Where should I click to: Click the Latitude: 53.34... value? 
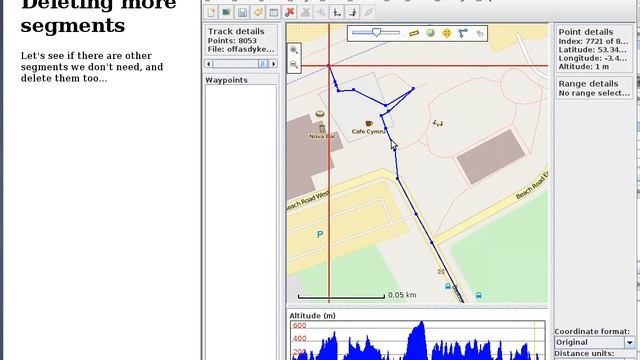592,50
